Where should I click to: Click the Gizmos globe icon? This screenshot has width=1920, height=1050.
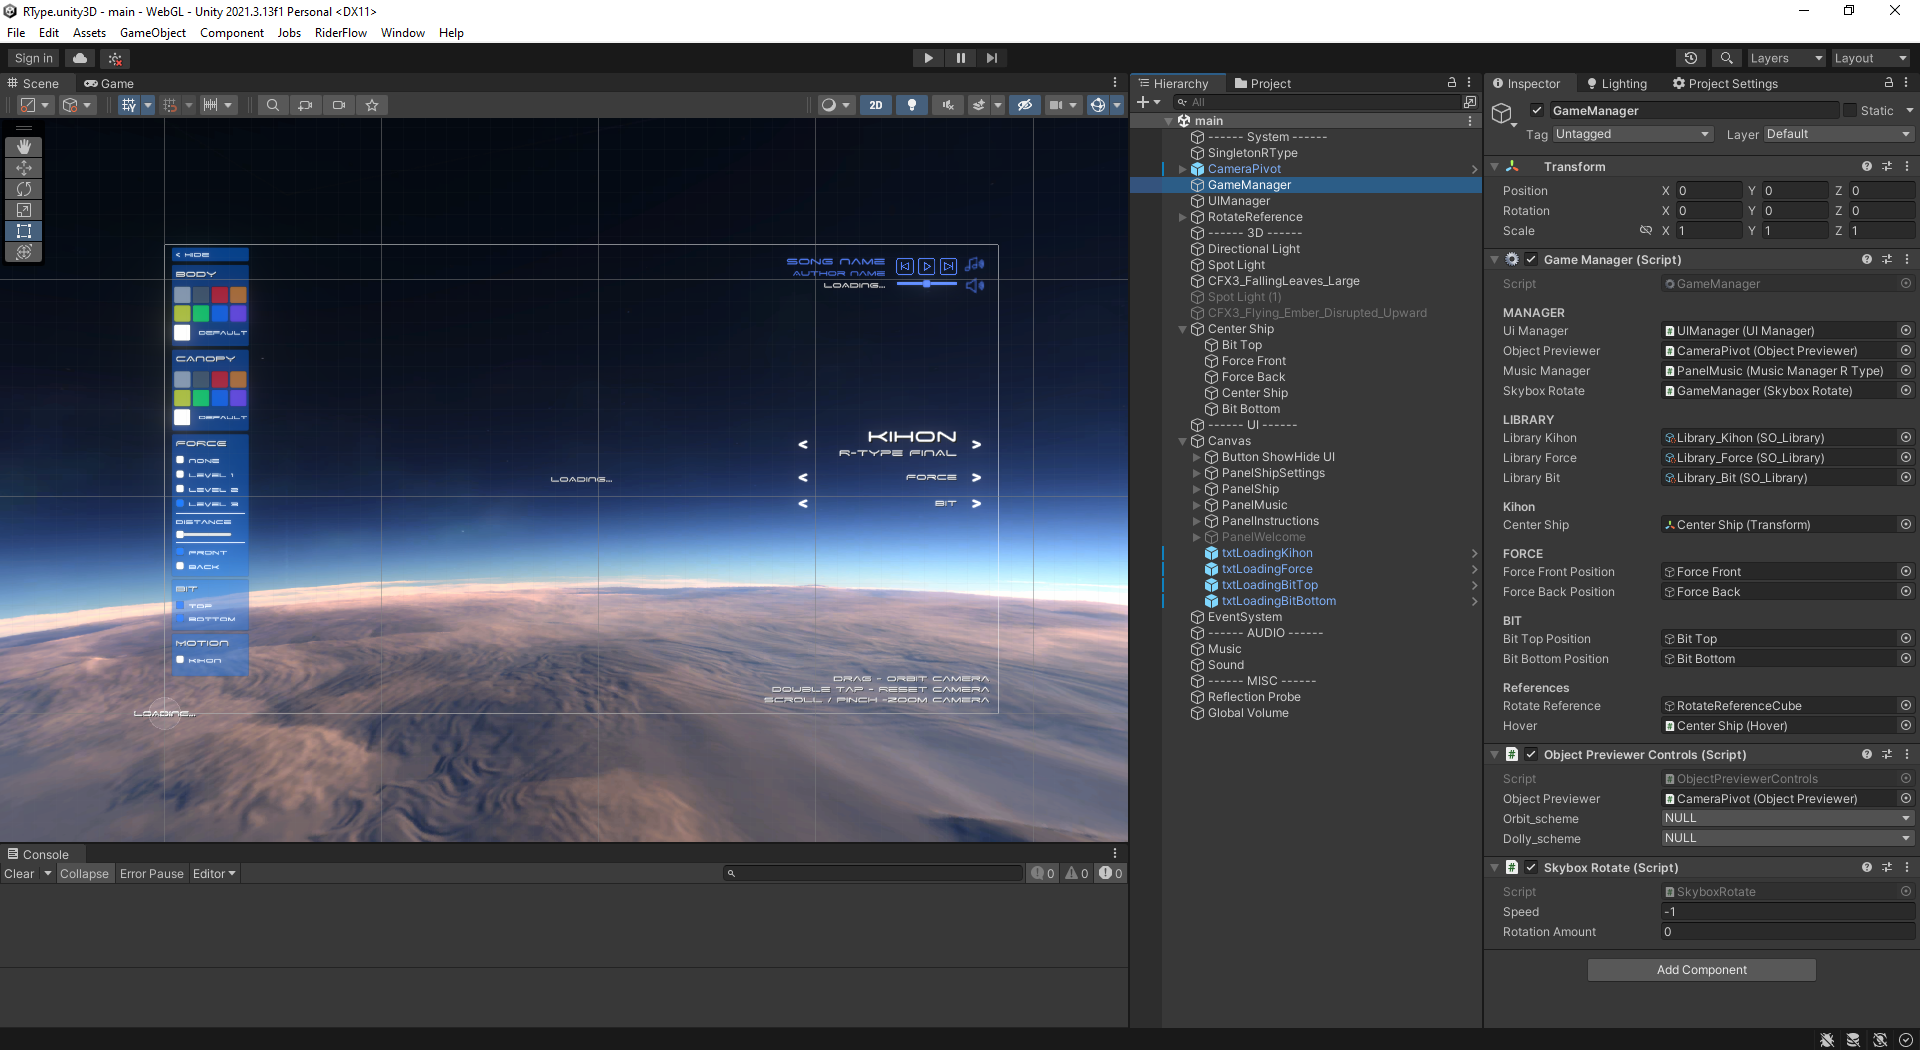pyautogui.click(x=1098, y=105)
